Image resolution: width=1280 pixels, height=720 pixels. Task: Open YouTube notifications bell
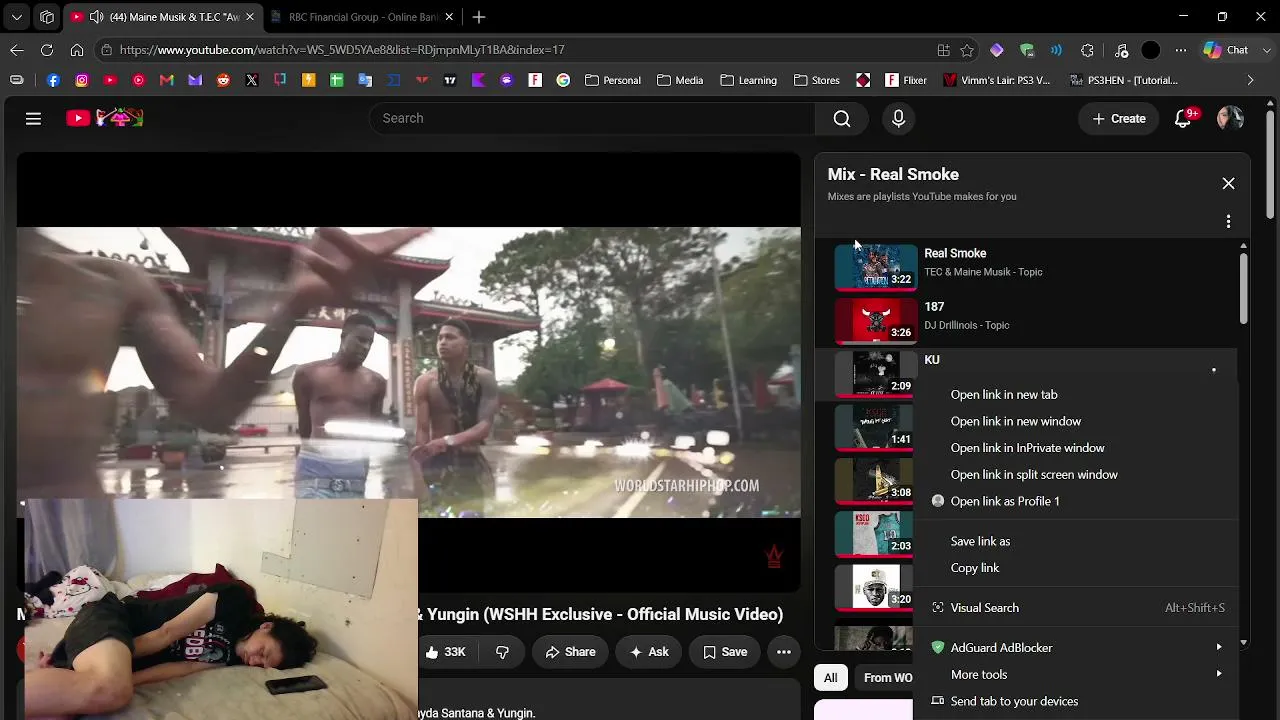1184,118
